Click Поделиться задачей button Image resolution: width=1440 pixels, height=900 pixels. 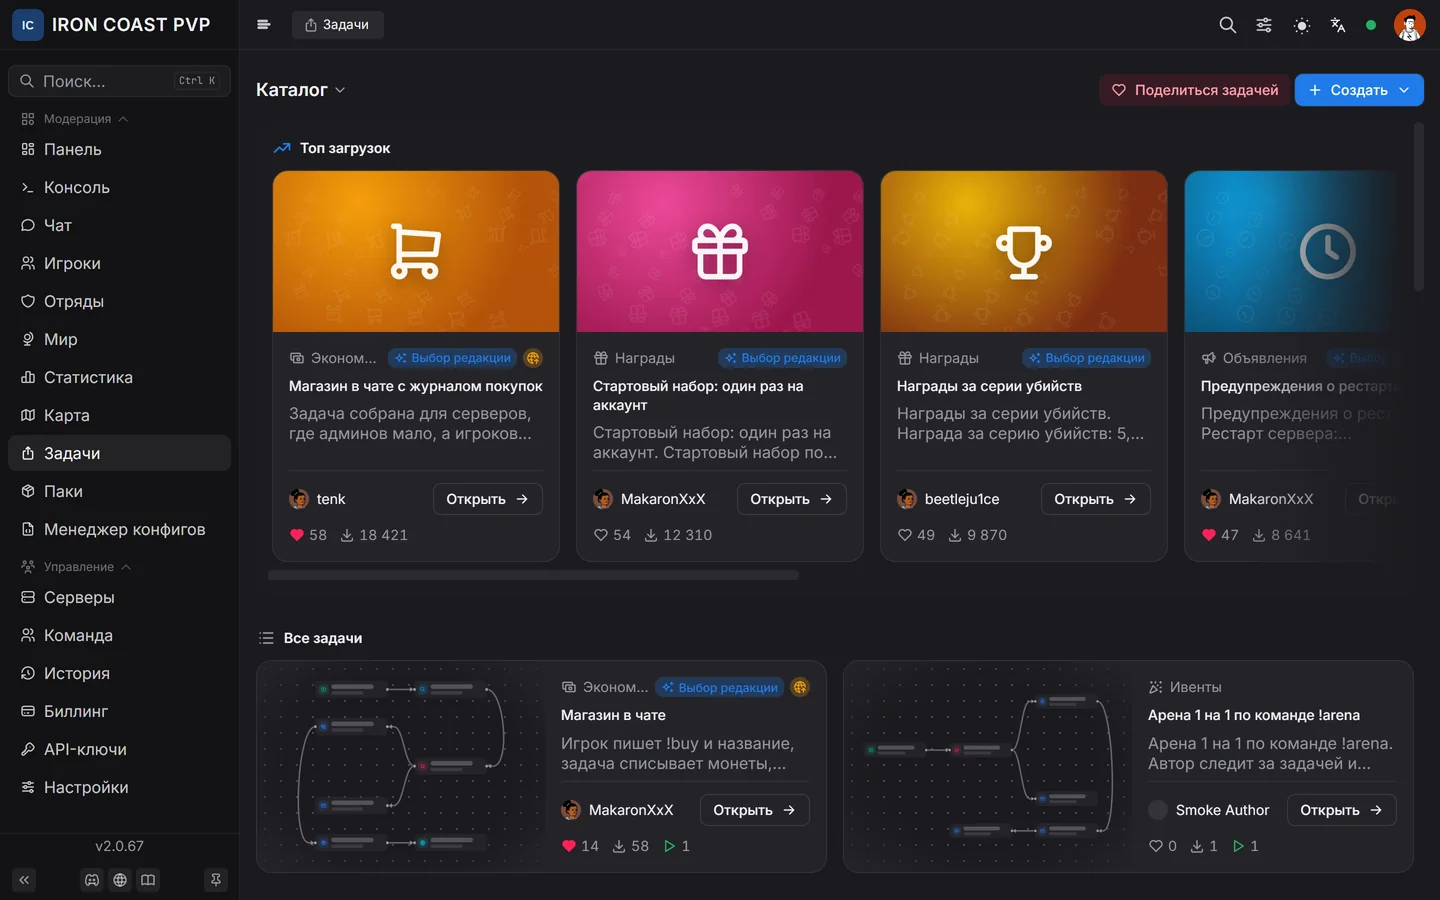point(1195,90)
